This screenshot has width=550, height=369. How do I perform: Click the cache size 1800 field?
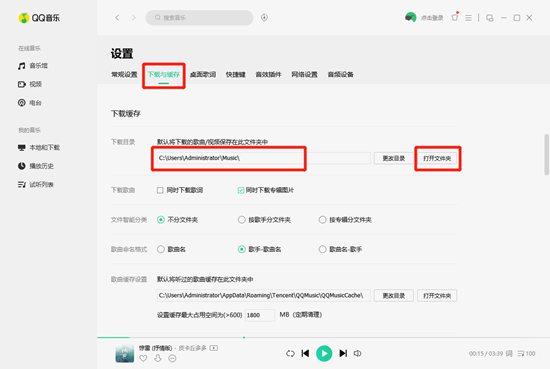pyautogui.click(x=260, y=315)
